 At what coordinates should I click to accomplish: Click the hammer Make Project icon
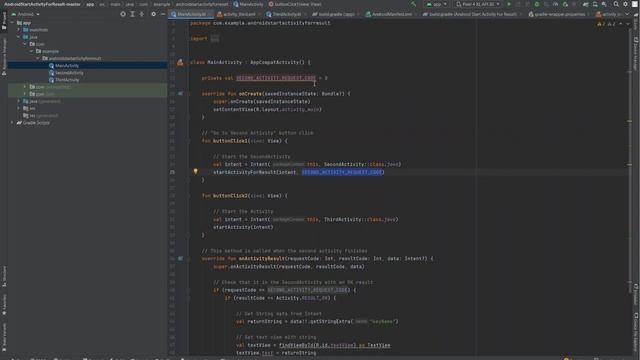pos(413,4)
